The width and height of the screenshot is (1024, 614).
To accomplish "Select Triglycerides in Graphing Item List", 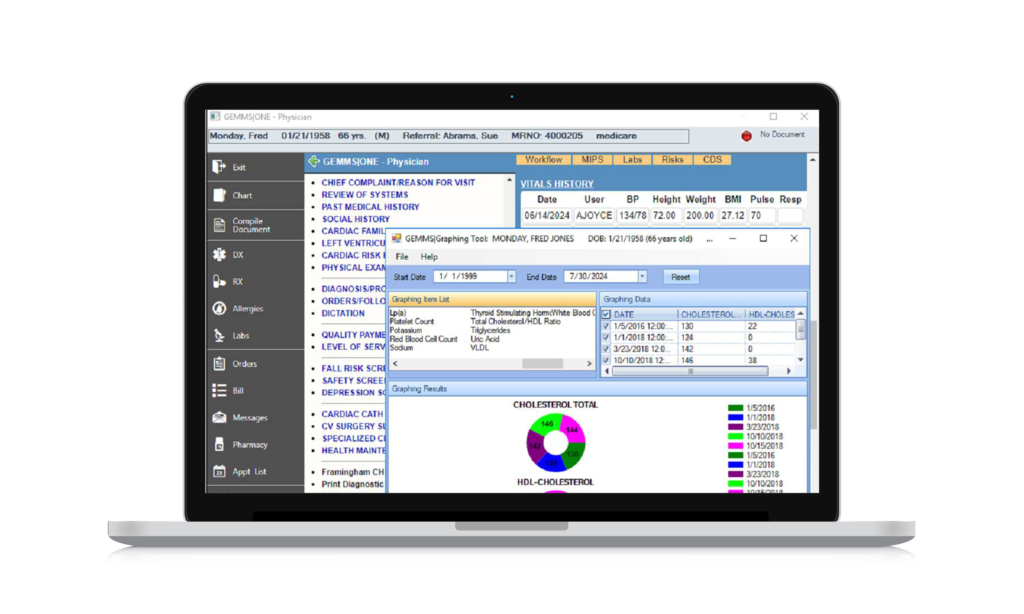I will (x=490, y=331).
